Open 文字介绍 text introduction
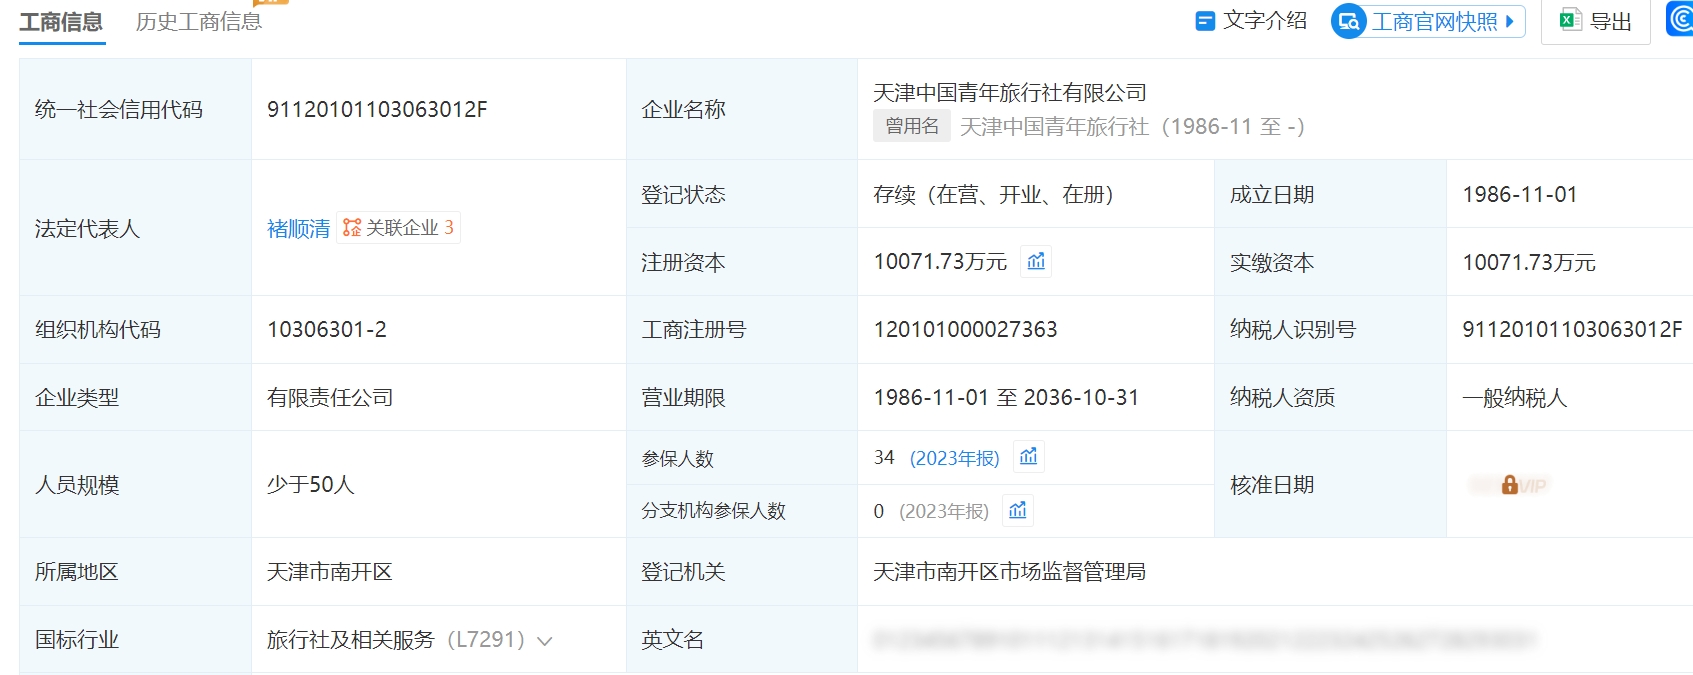The height and width of the screenshot is (675, 1693). 1251,21
